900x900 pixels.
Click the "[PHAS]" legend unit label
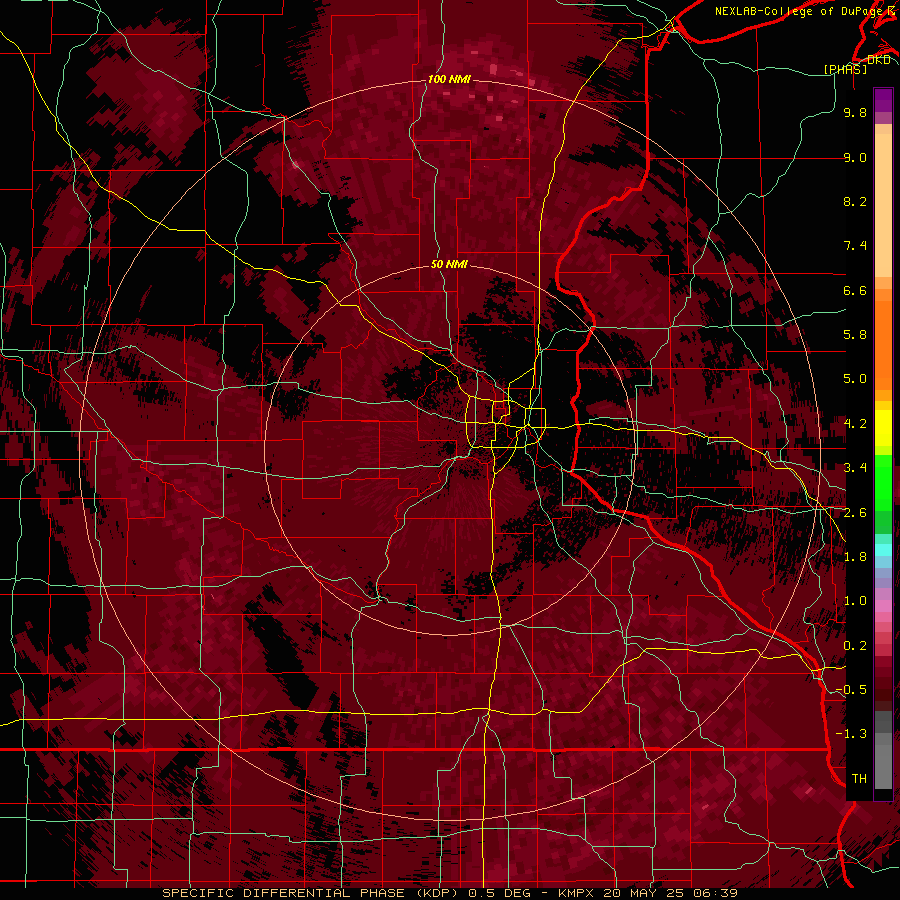tap(845, 69)
